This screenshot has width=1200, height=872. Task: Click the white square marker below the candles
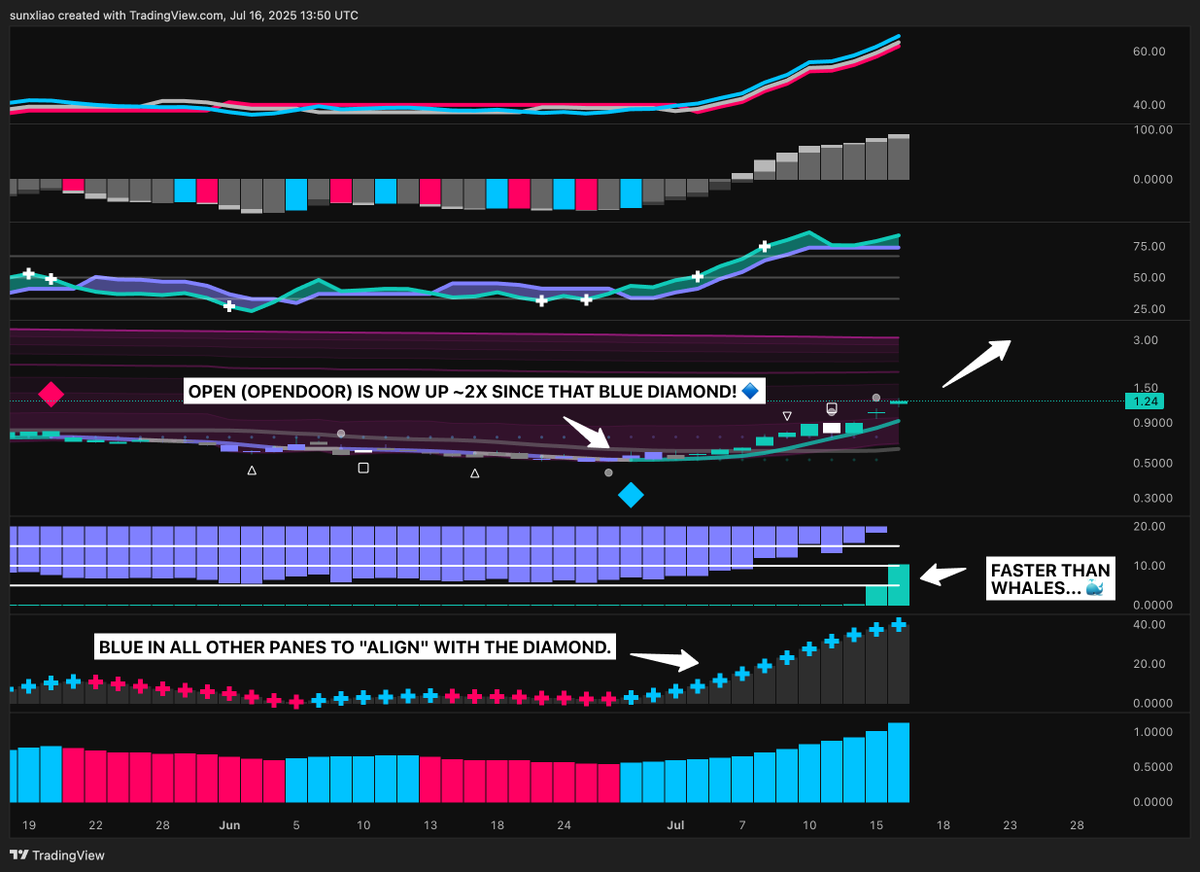364,468
